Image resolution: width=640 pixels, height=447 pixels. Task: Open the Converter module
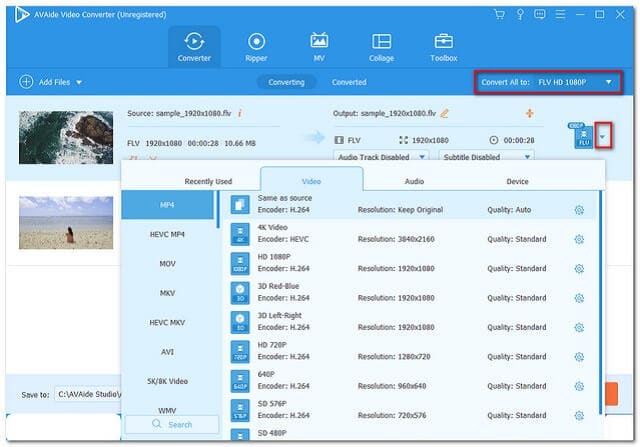(x=194, y=47)
